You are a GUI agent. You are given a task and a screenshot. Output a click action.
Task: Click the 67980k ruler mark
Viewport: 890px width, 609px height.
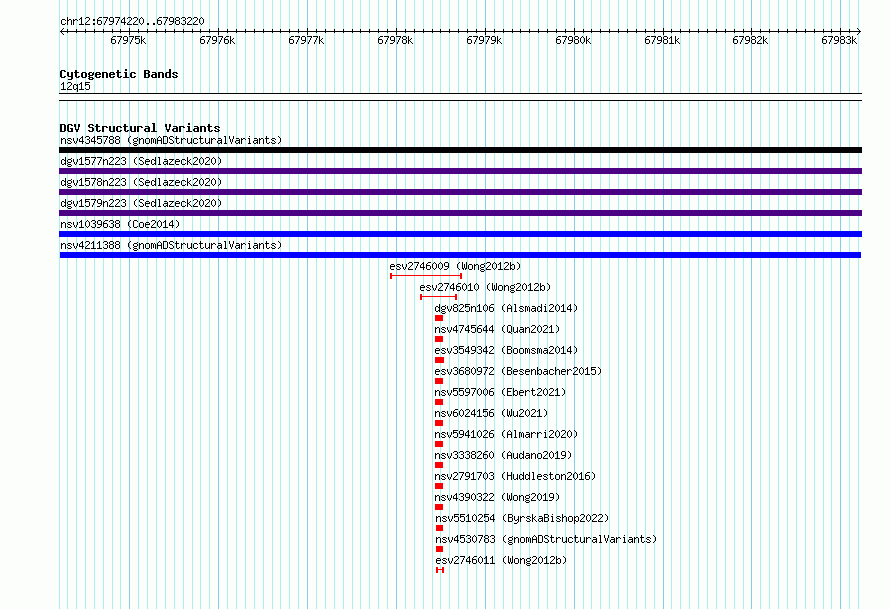point(573,40)
